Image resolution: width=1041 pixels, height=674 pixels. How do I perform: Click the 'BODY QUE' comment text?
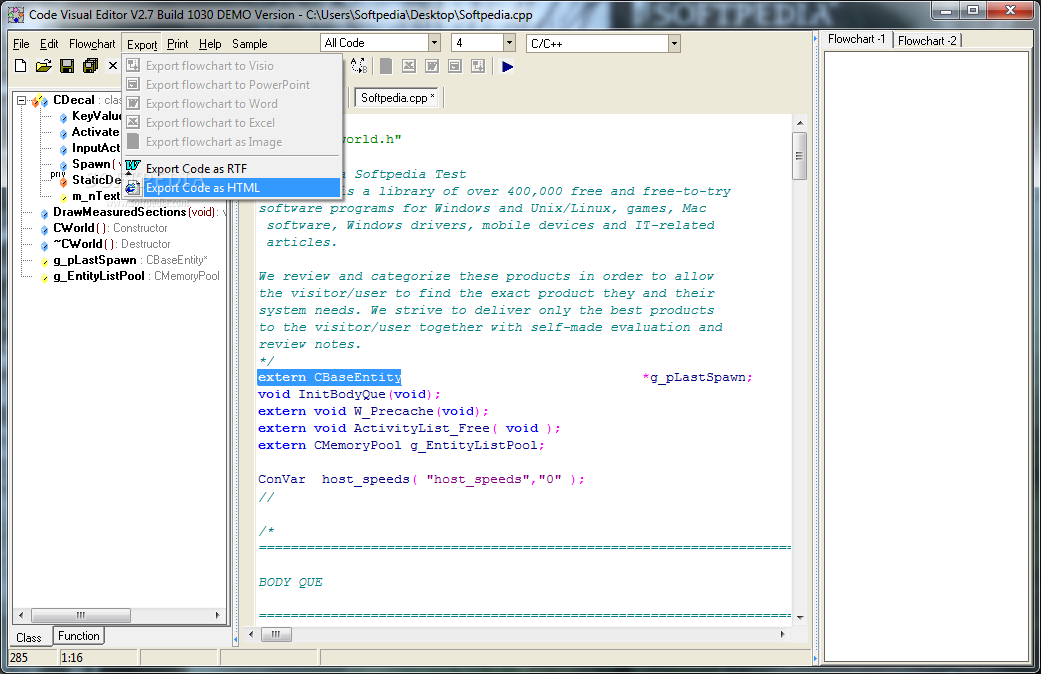291,582
